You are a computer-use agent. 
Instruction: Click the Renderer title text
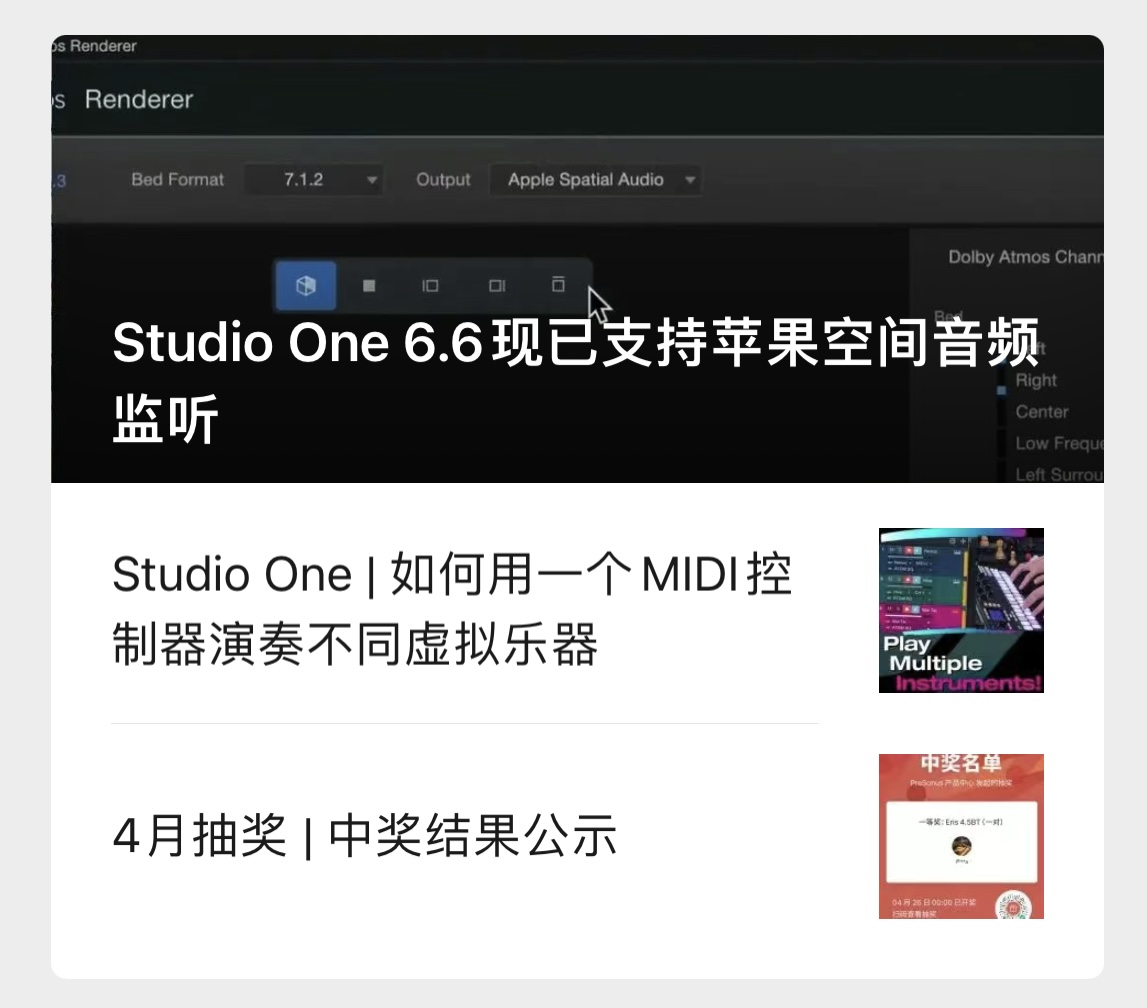click(139, 99)
